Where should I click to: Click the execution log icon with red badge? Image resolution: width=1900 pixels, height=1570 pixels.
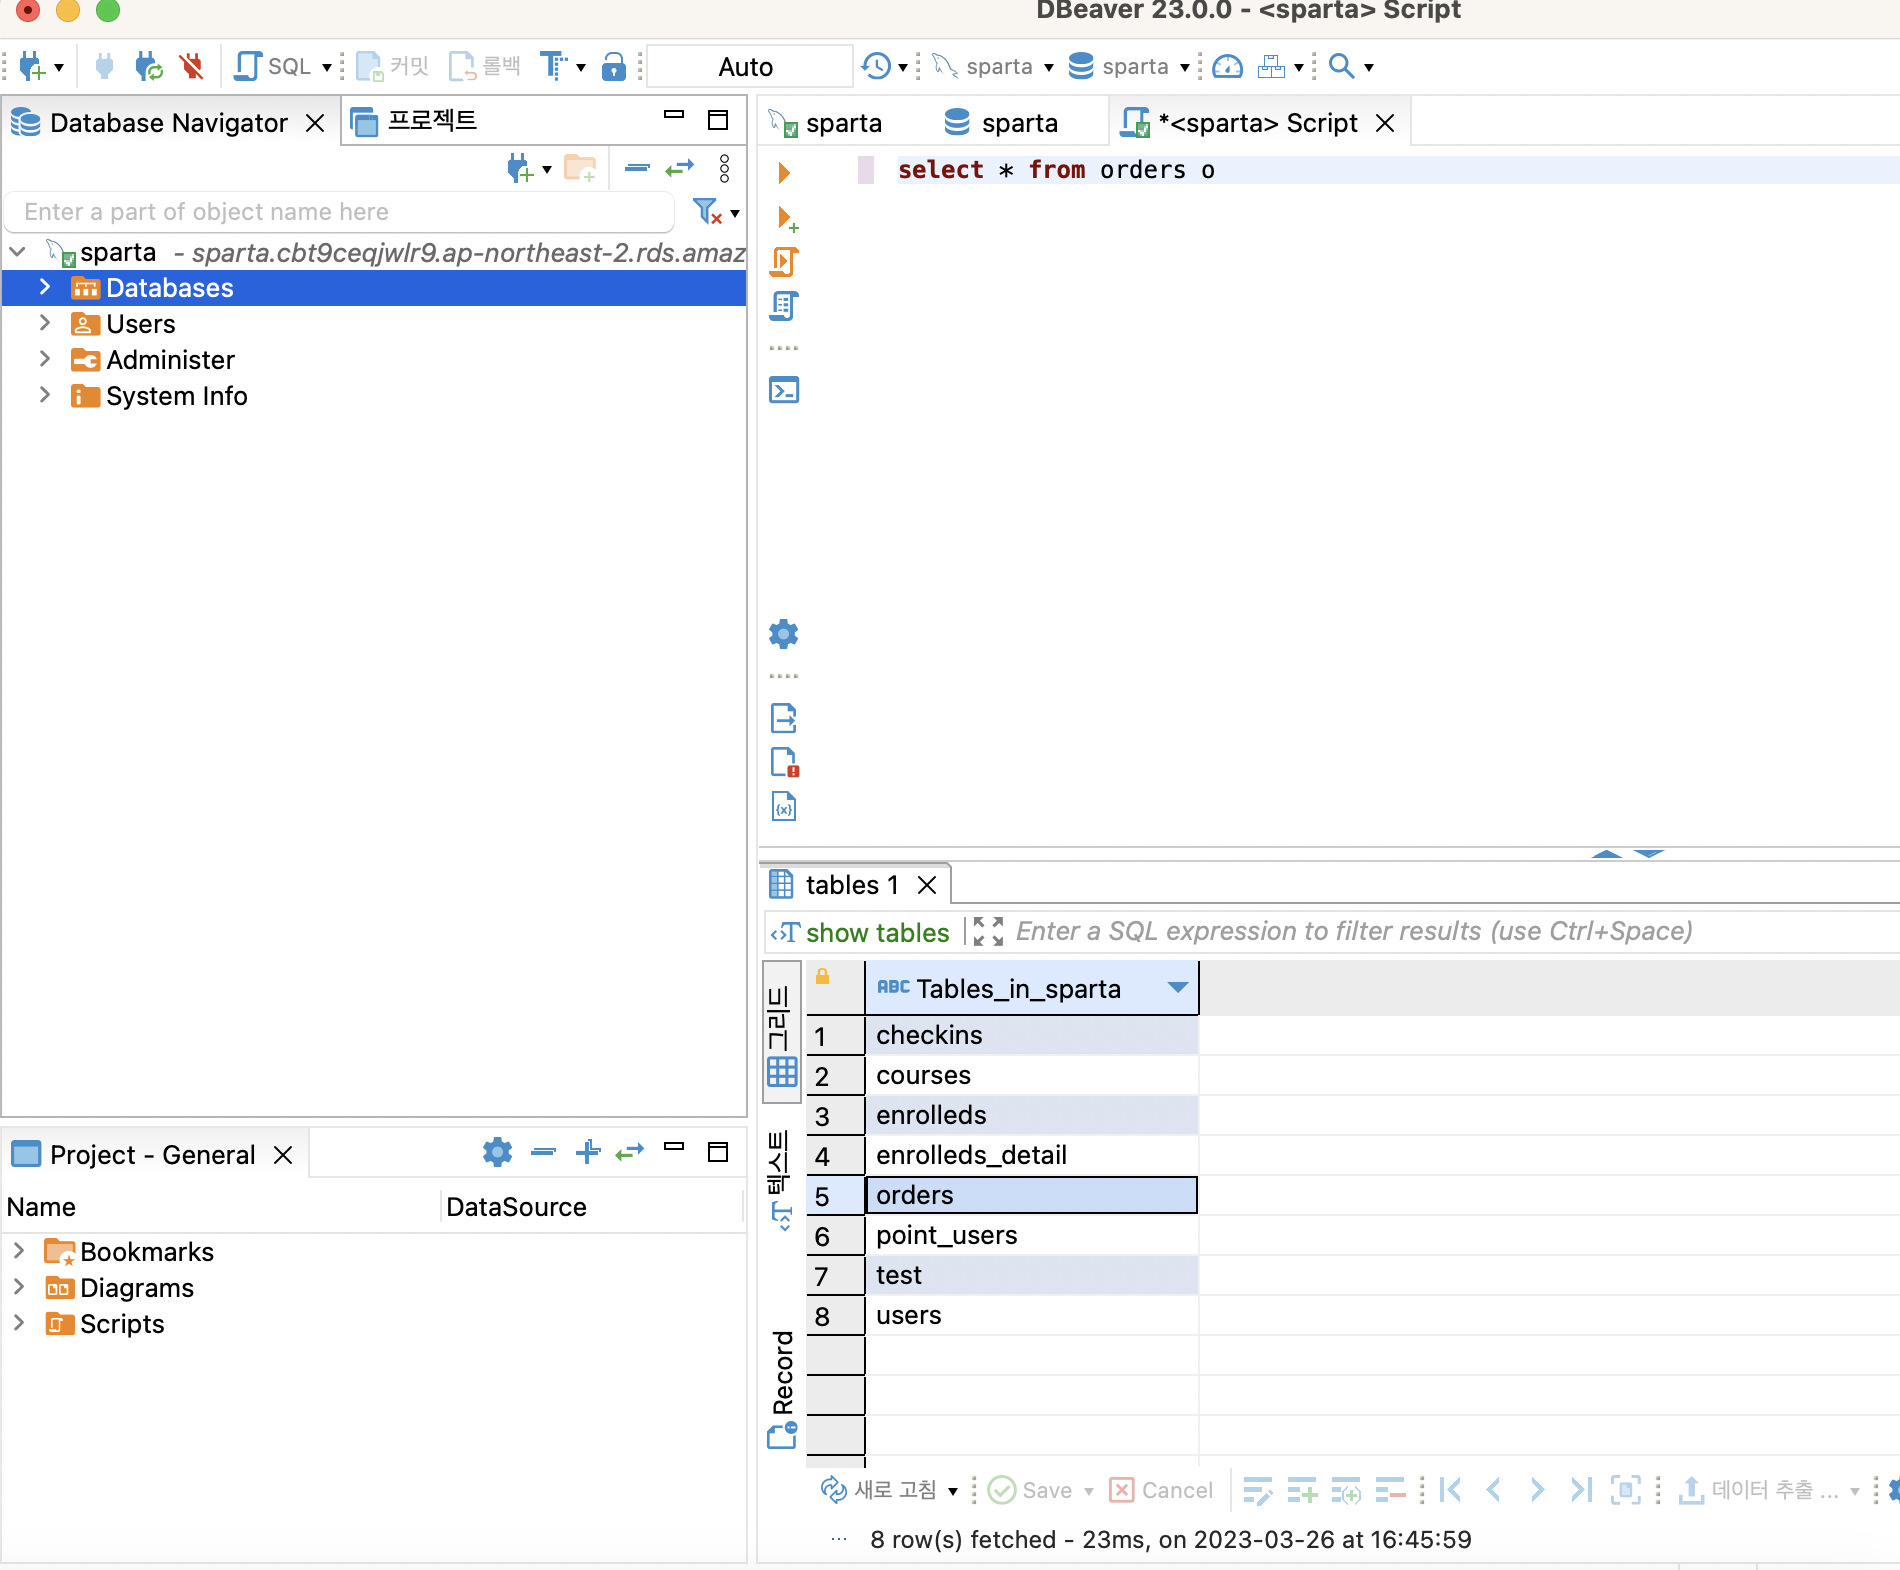click(x=785, y=762)
